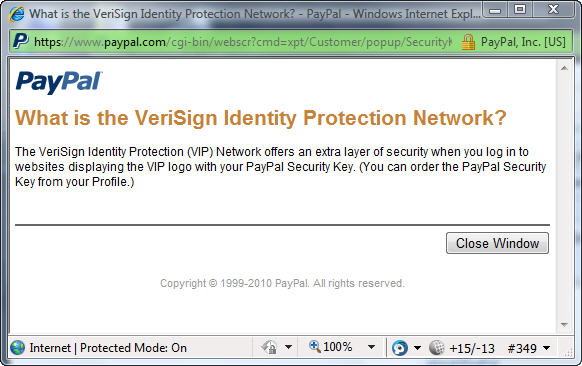The width and height of the screenshot is (582, 366).
Task: Click the privacy report lock icon in status bar
Action: (269, 347)
